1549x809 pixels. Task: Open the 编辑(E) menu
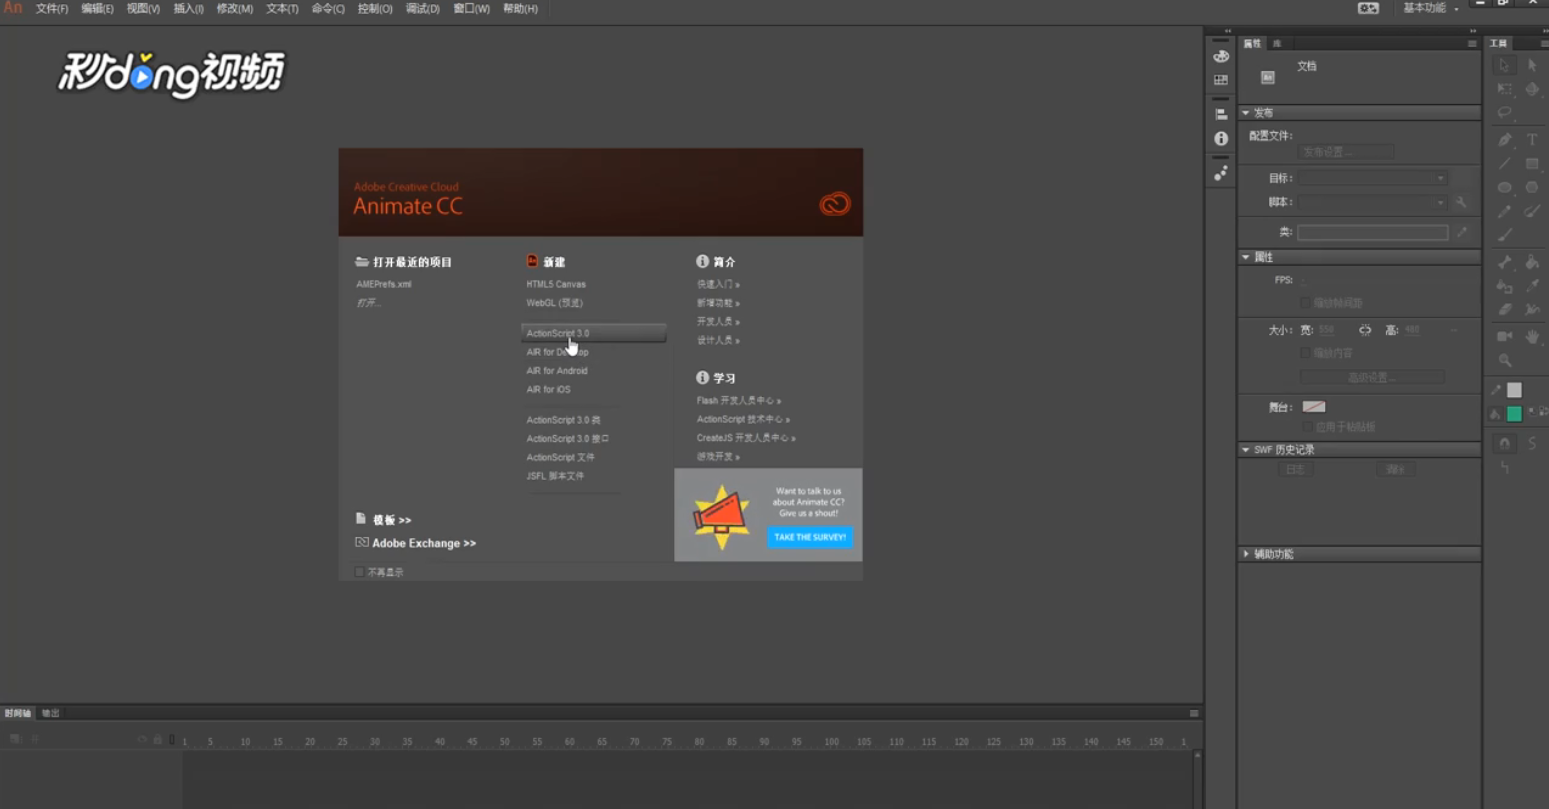click(97, 9)
